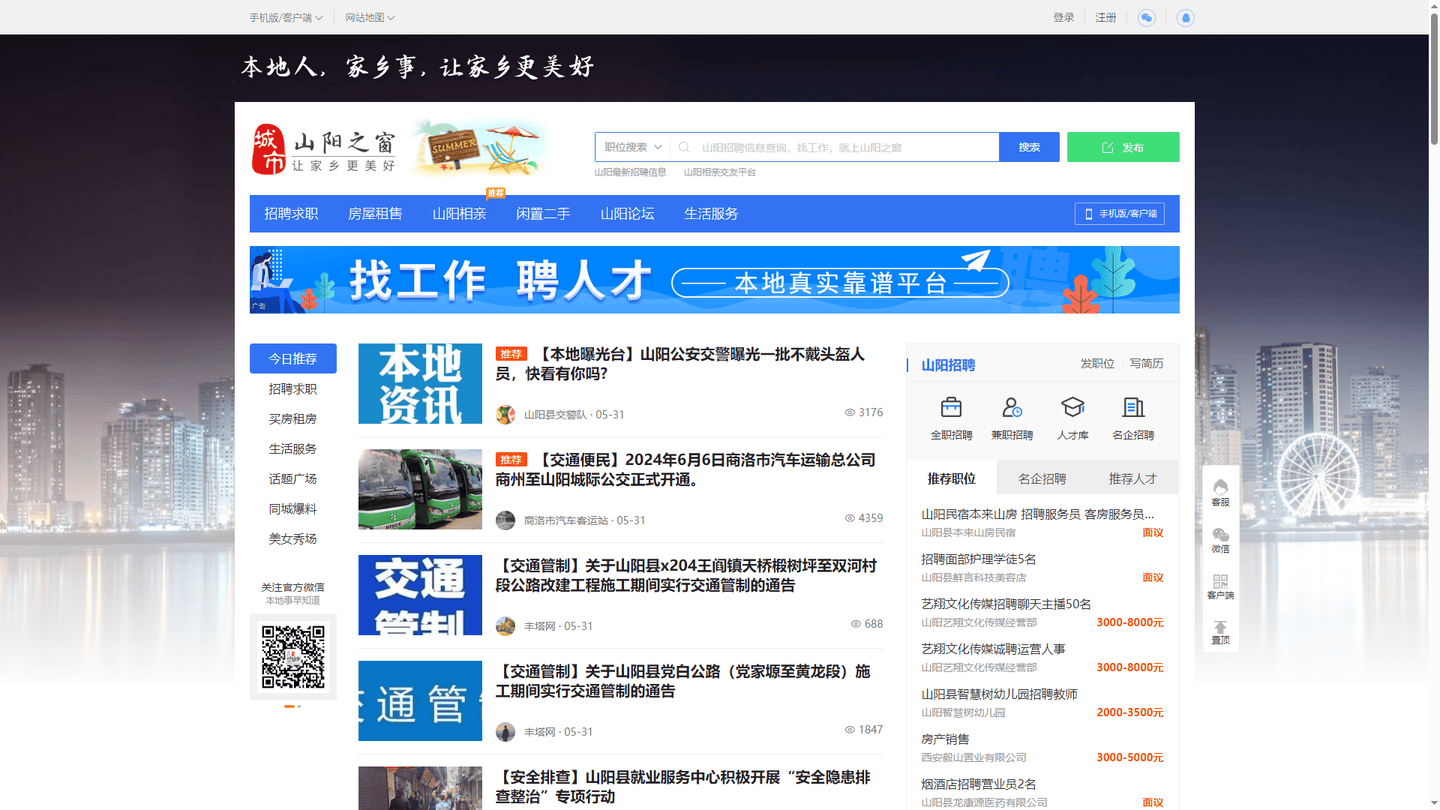Open the green buses article thumbnail
This screenshot has width=1440, height=810.
[420, 489]
